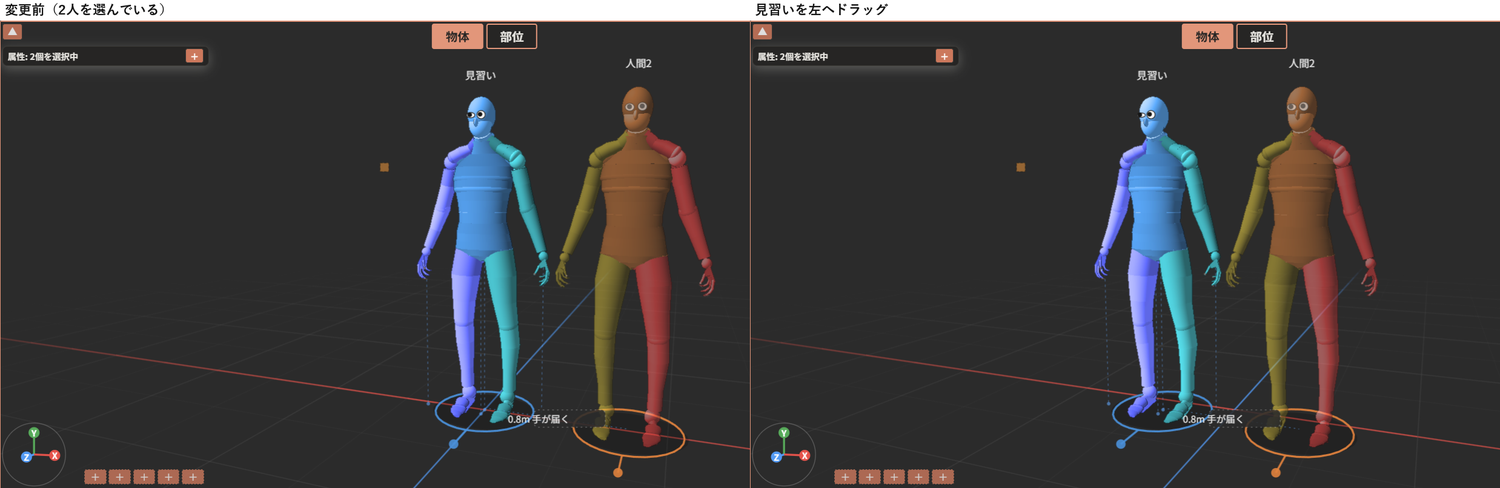This screenshot has height=488, width=1500.
Task: Click first plus button in 見習いを左へドラッグ bottom row
Action: 845,477
